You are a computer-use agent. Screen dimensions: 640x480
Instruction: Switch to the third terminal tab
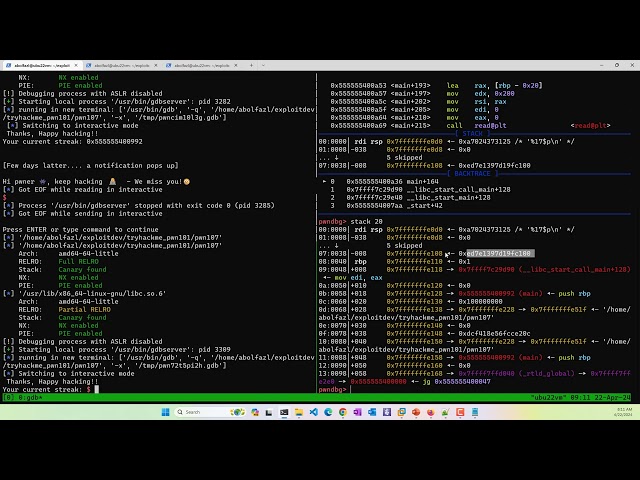tap(202, 65)
